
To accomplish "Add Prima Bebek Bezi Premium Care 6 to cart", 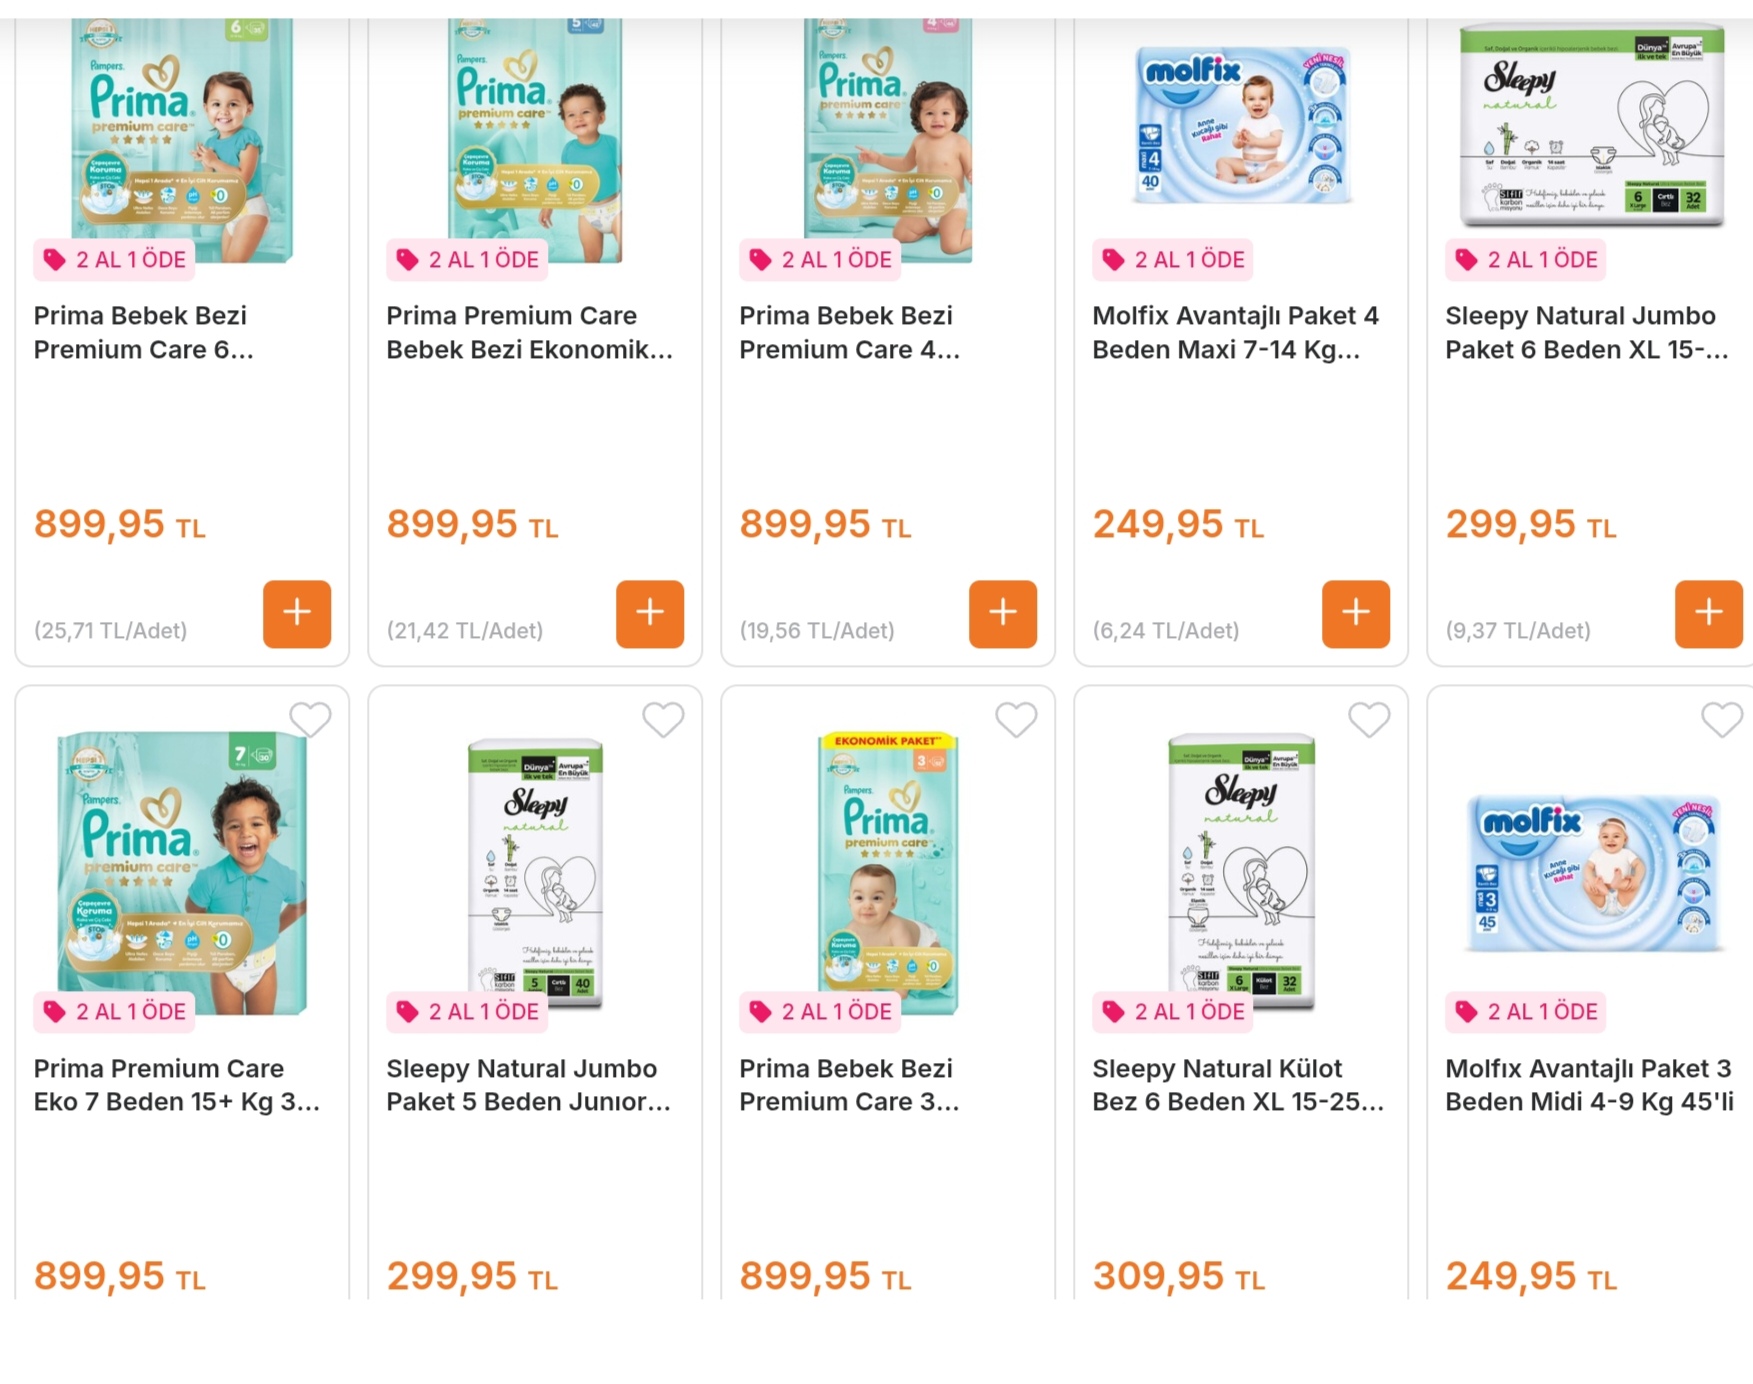I will pyautogui.click(x=297, y=613).
